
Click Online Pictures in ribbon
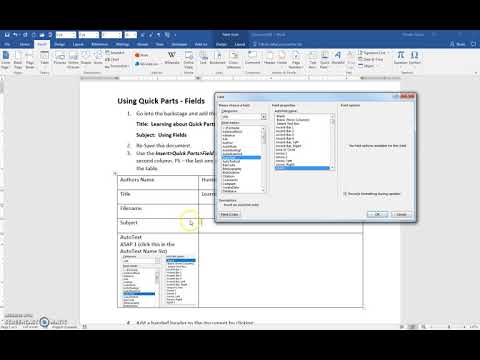pyautogui.click(x=73, y=60)
